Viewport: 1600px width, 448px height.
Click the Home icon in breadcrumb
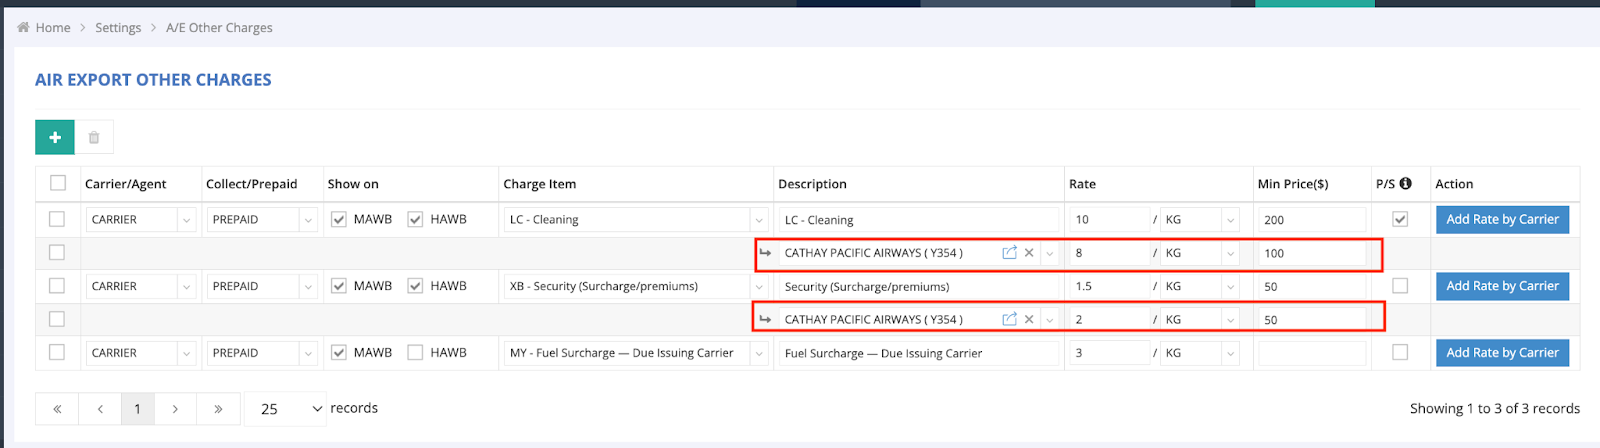[x=23, y=27]
